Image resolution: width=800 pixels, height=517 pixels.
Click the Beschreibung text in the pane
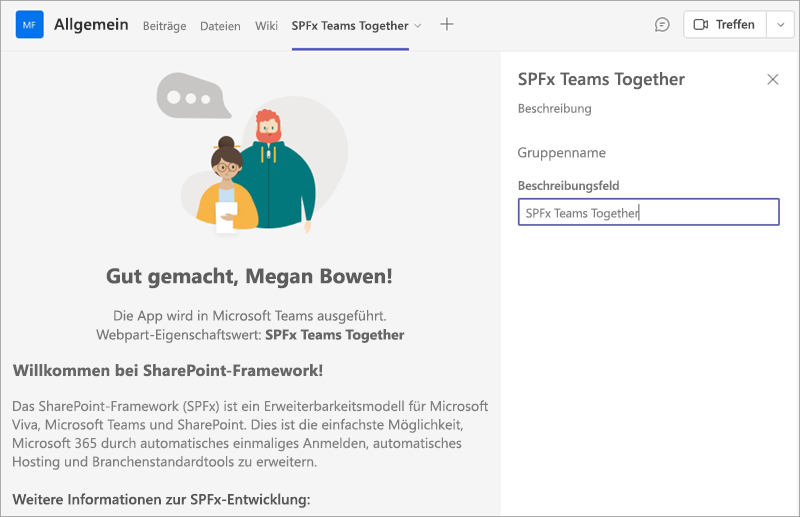[x=555, y=109]
